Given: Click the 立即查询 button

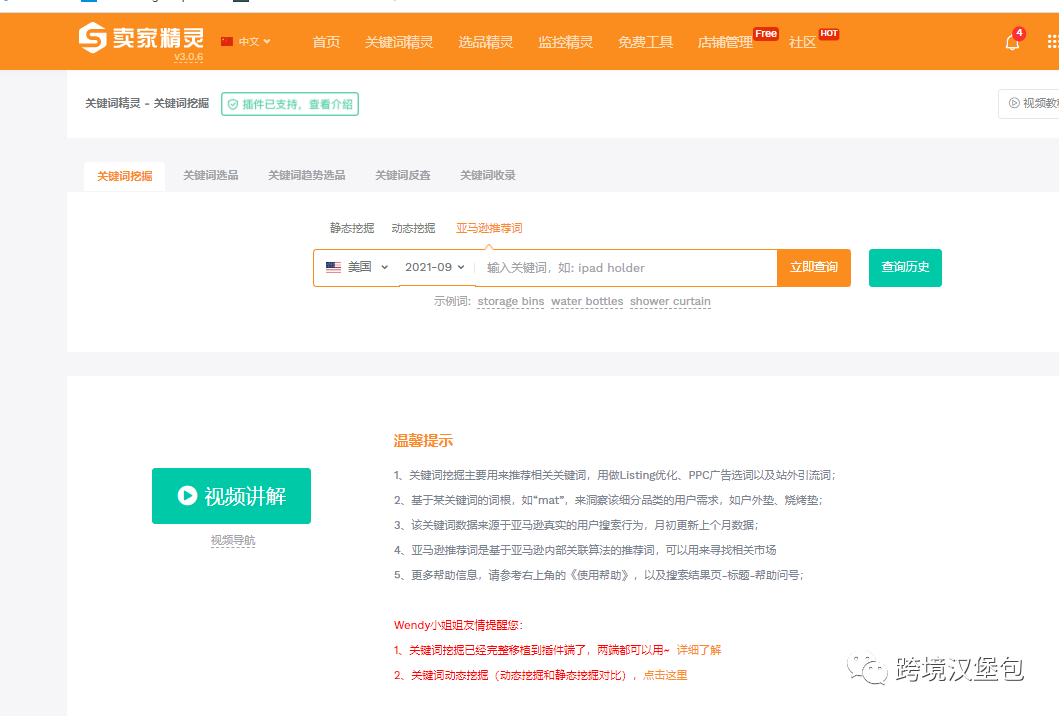Looking at the screenshot, I should coord(813,267).
